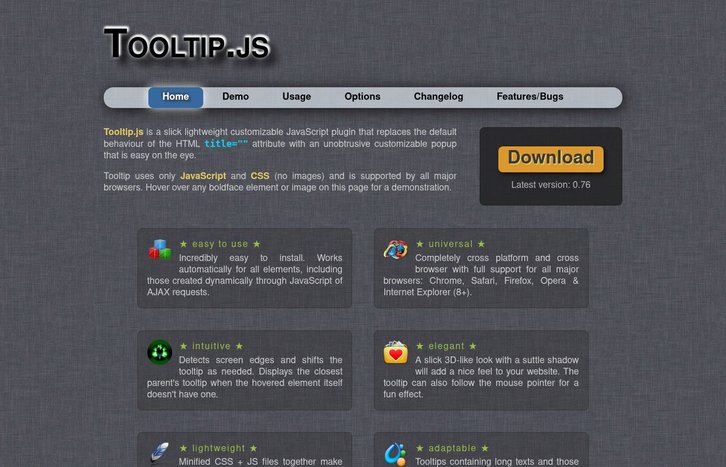The height and width of the screenshot is (467, 726).
Task: Open the Home navigation tab
Action: pos(175,97)
